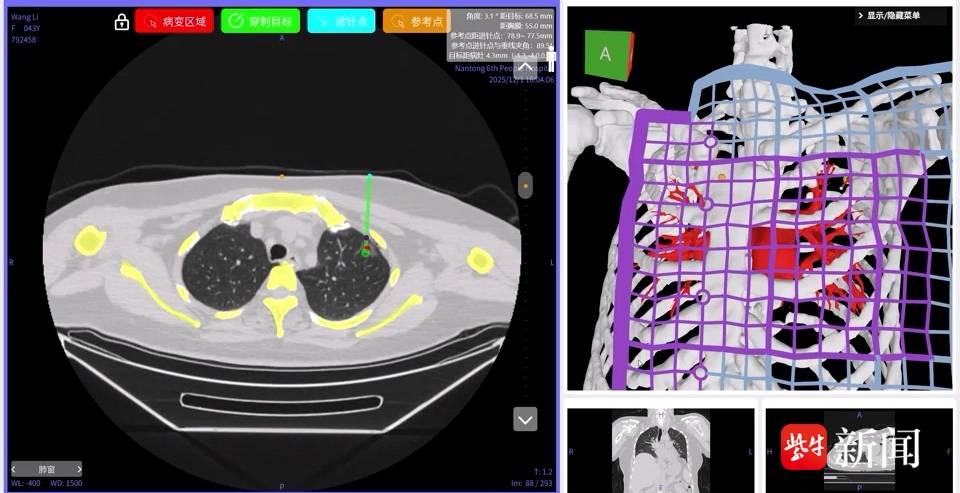Switch to next window preset right of 肺窗

click(x=78, y=469)
